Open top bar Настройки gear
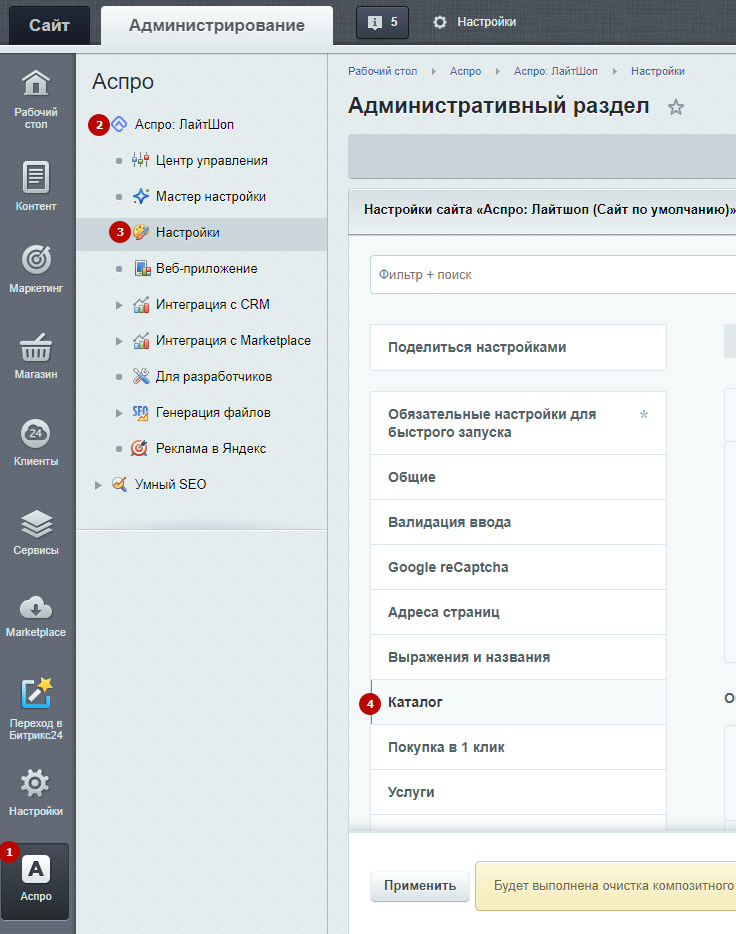Screen dimensions: 736x934 click(475, 22)
